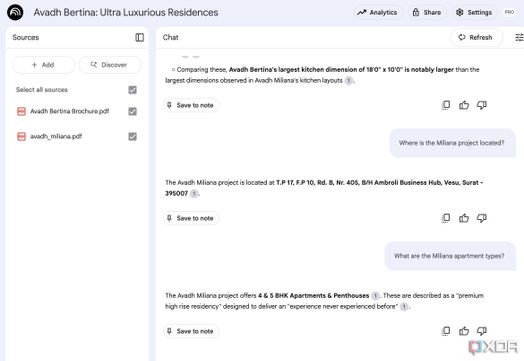Click the Analytics trend arrow icon

(x=362, y=13)
